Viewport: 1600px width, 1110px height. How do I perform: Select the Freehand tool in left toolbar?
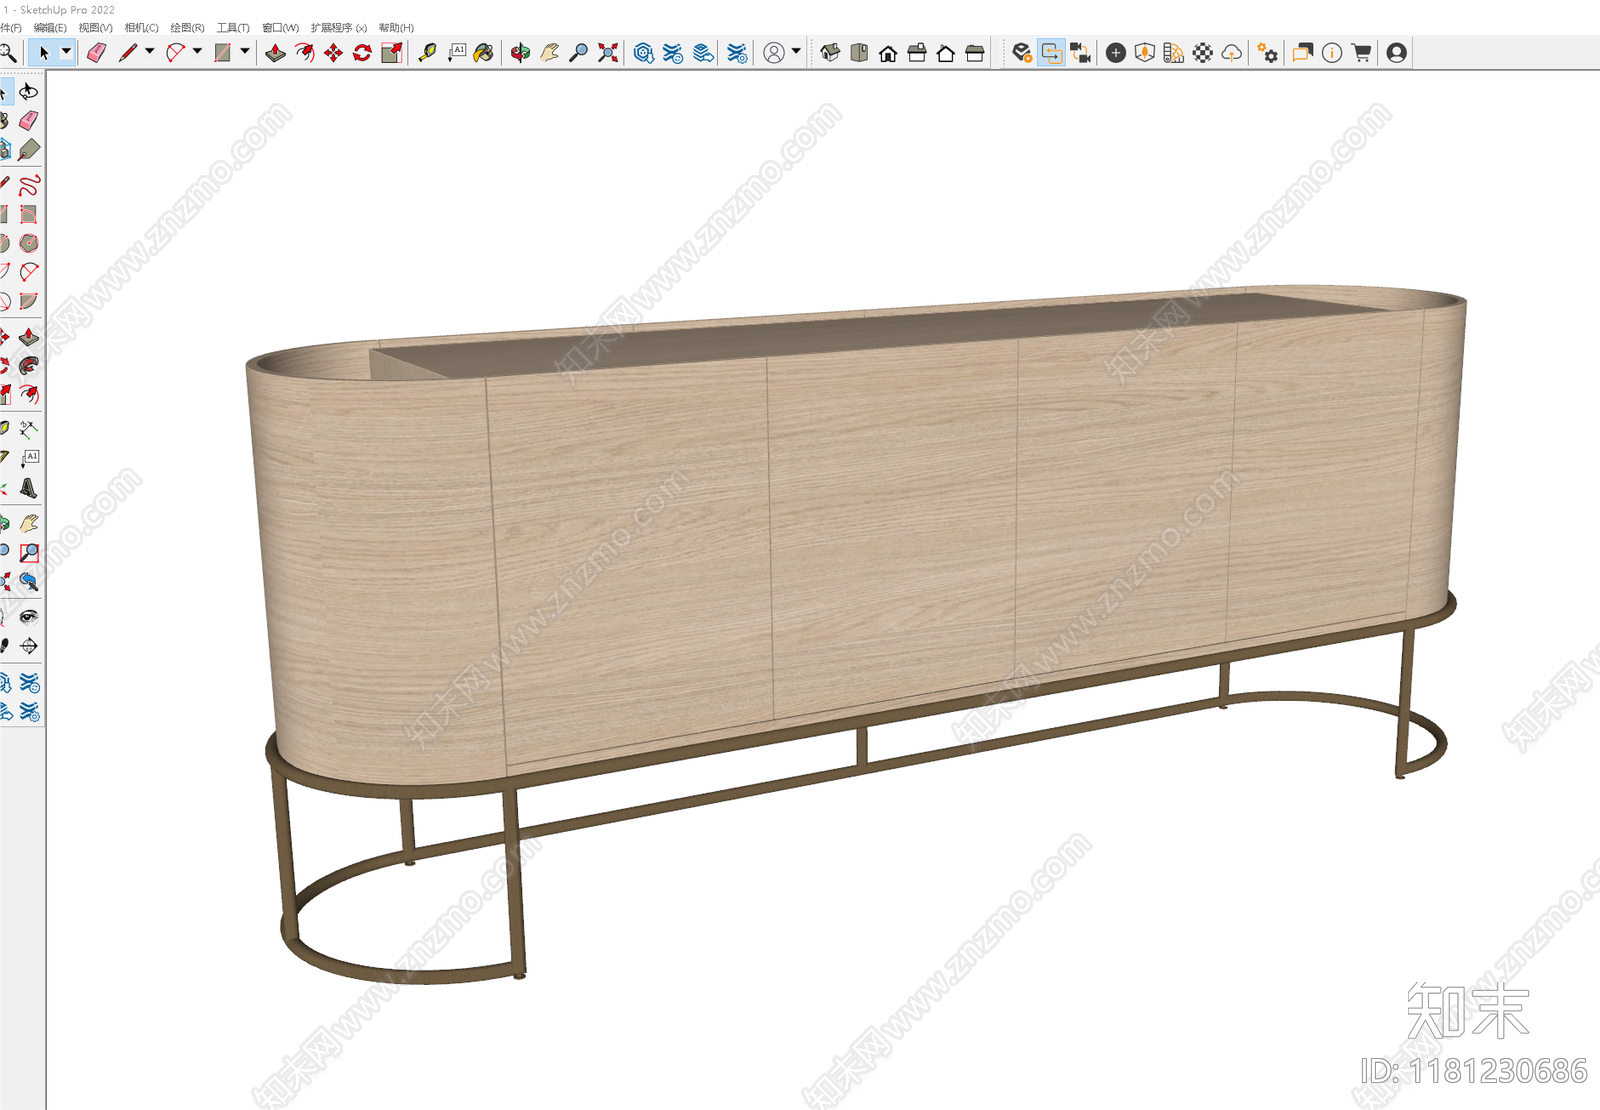pos(29,185)
